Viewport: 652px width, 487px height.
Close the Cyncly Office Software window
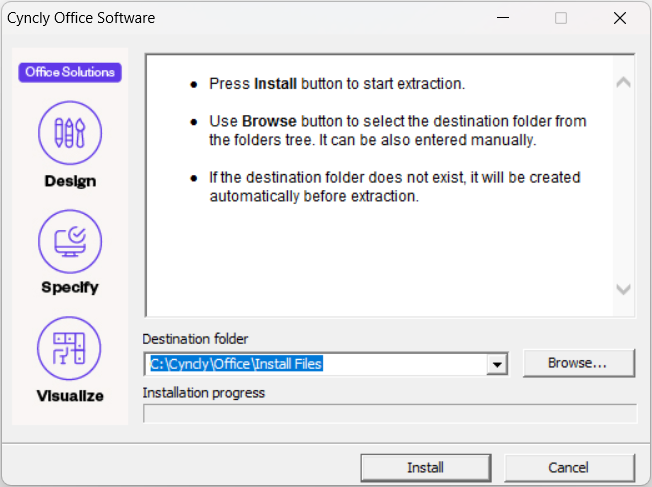click(x=620, y=18)
